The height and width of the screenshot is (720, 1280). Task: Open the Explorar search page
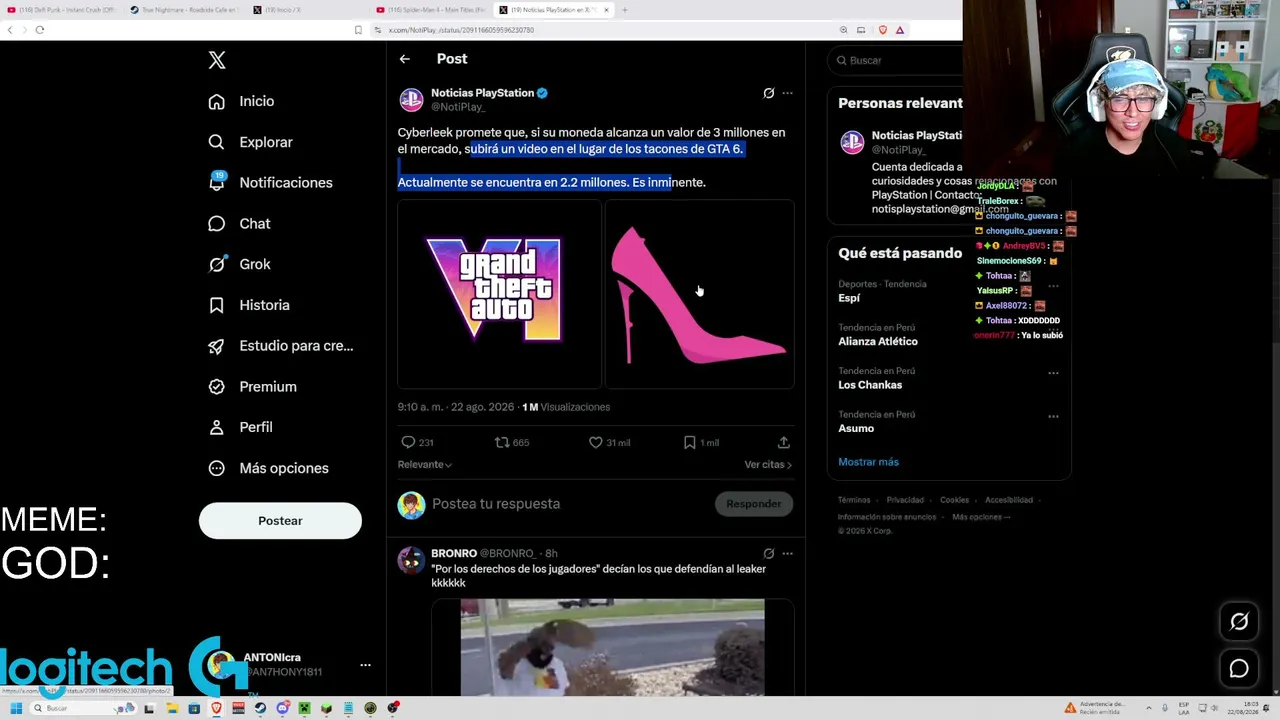(x=250, y=142)
